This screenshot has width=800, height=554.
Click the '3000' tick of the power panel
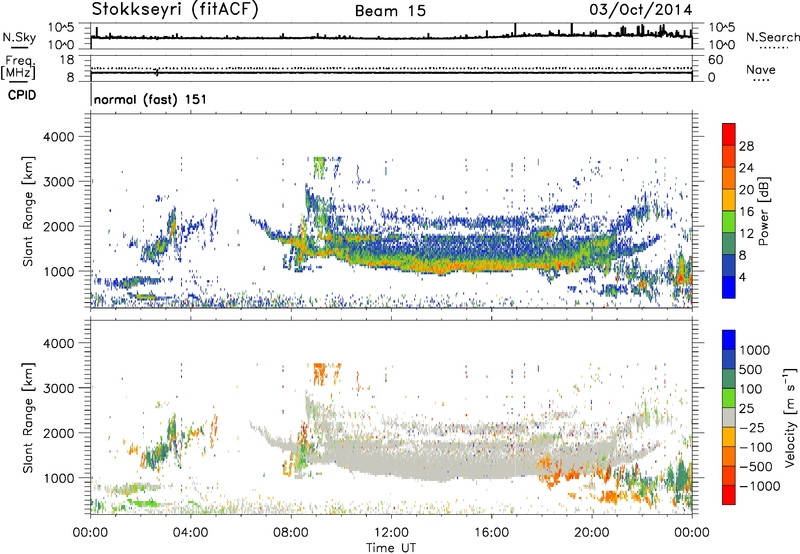click(58, 182)
